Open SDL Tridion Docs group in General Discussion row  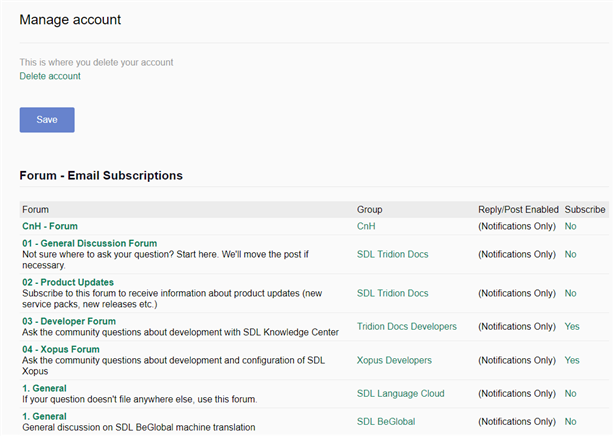392,255
